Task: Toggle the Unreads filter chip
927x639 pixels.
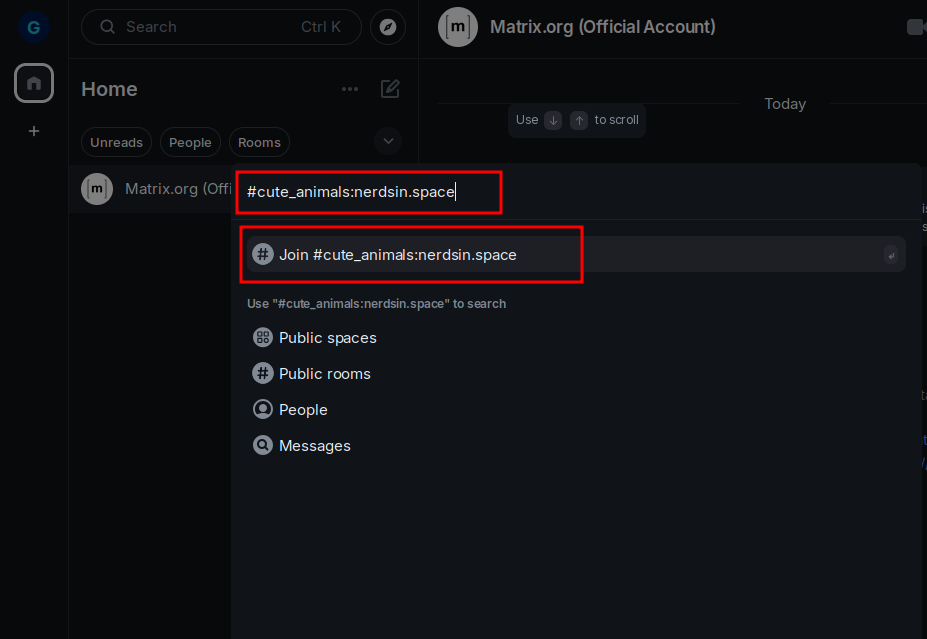Action: (x=116, y=142)
